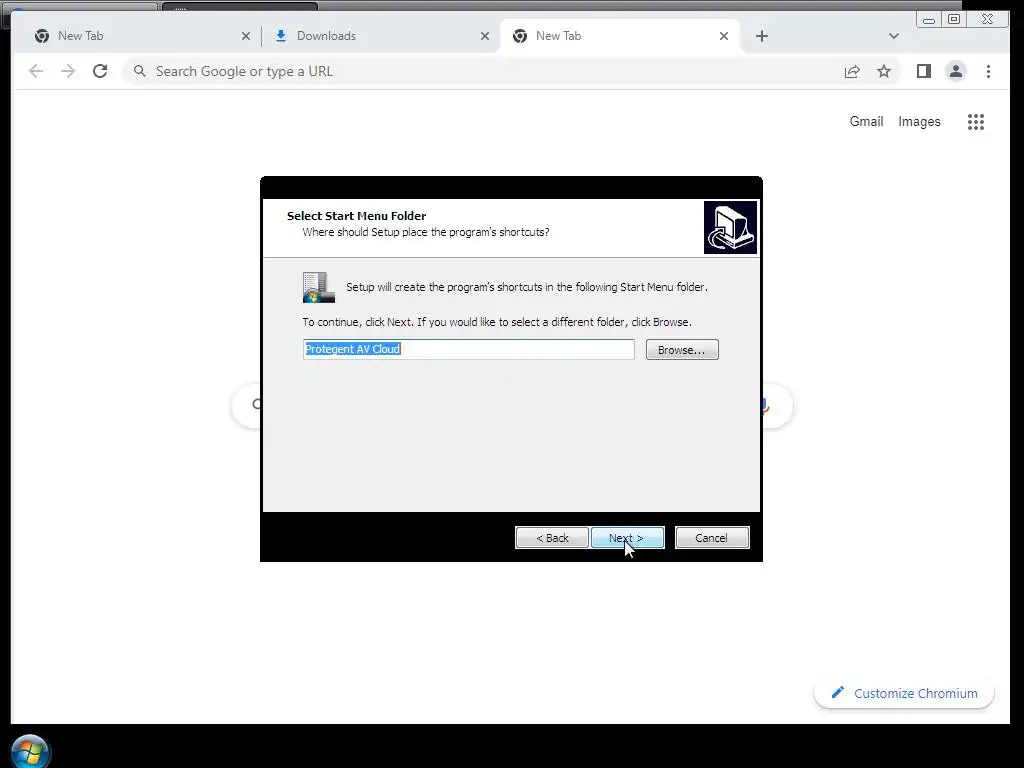This screenshot has width=1024, height=768.
Task: Open the profile avatar menu
Action: pos(955,71)
